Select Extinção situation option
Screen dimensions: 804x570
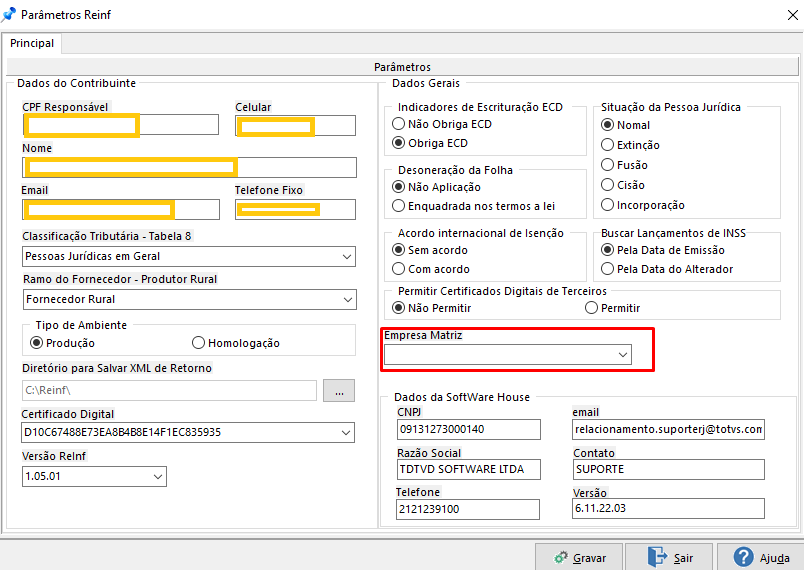coord(607,145)
